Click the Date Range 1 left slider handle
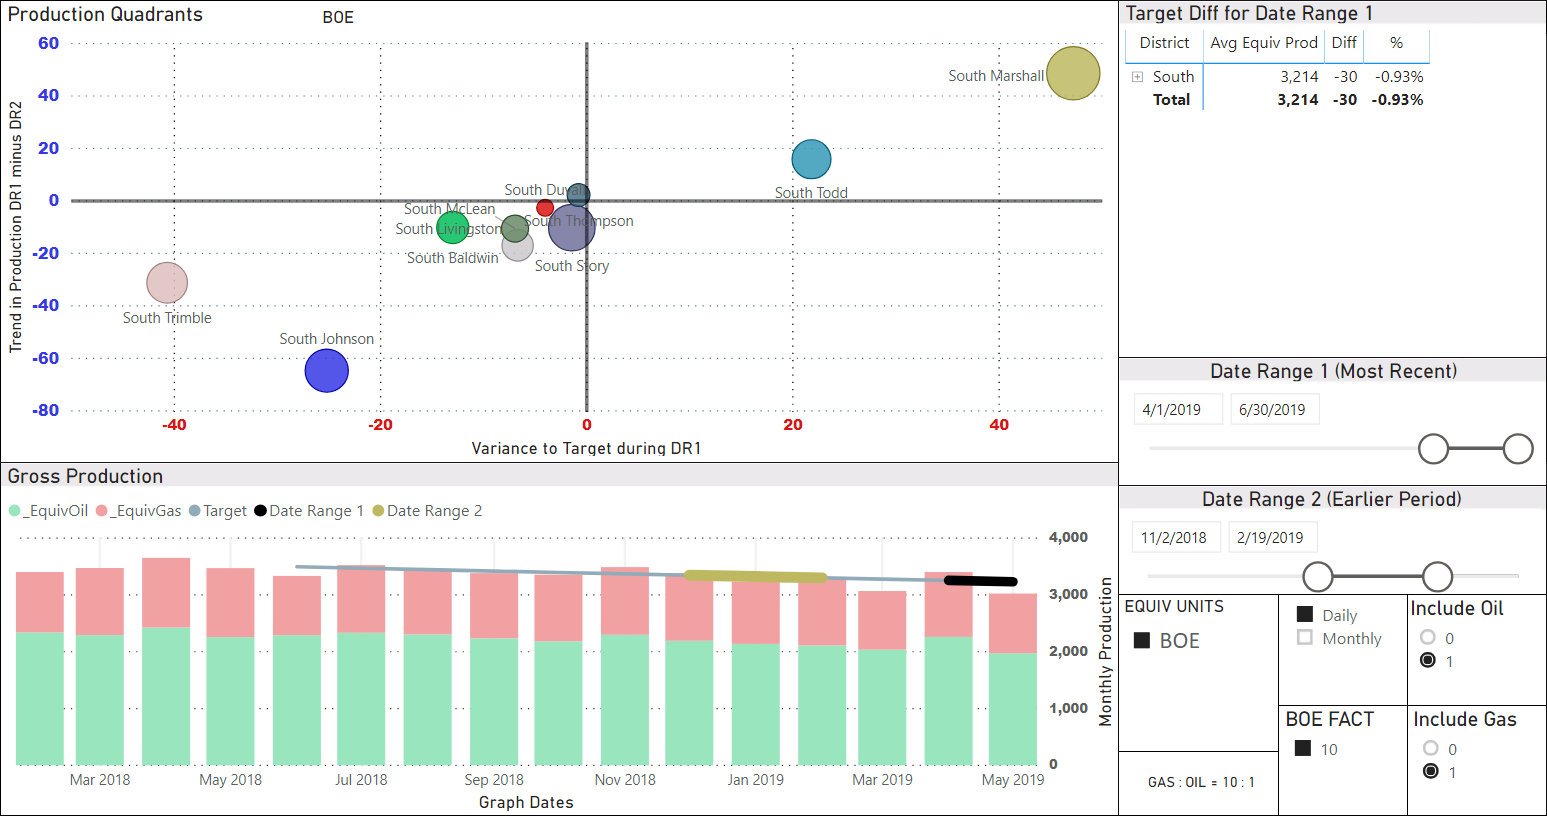Image resolution: width=1547 pixels, height=816 pixels. tap(1434, 449)
